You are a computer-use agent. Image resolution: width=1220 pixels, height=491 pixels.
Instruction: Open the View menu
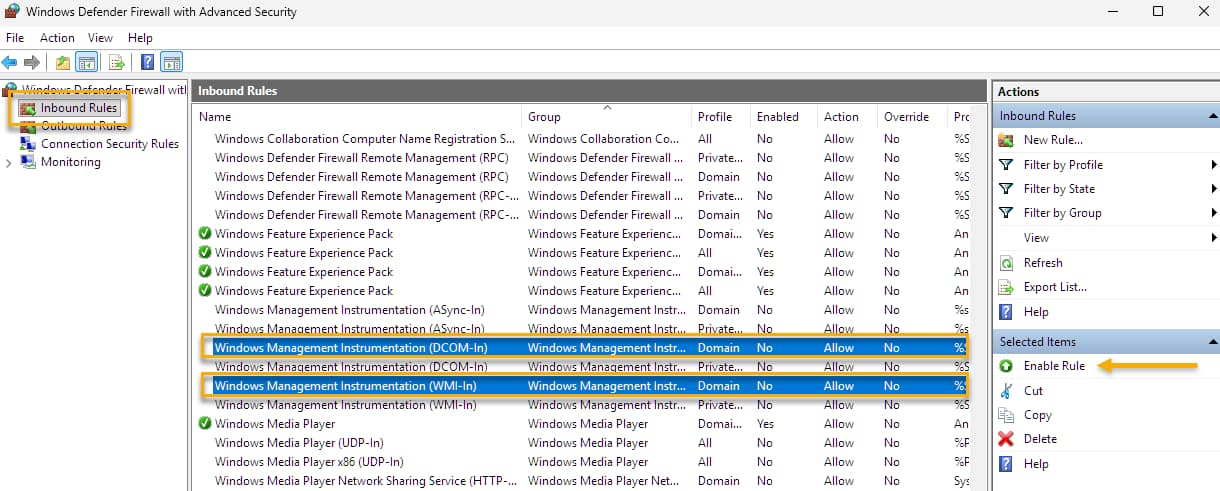(x=100, y=38)
